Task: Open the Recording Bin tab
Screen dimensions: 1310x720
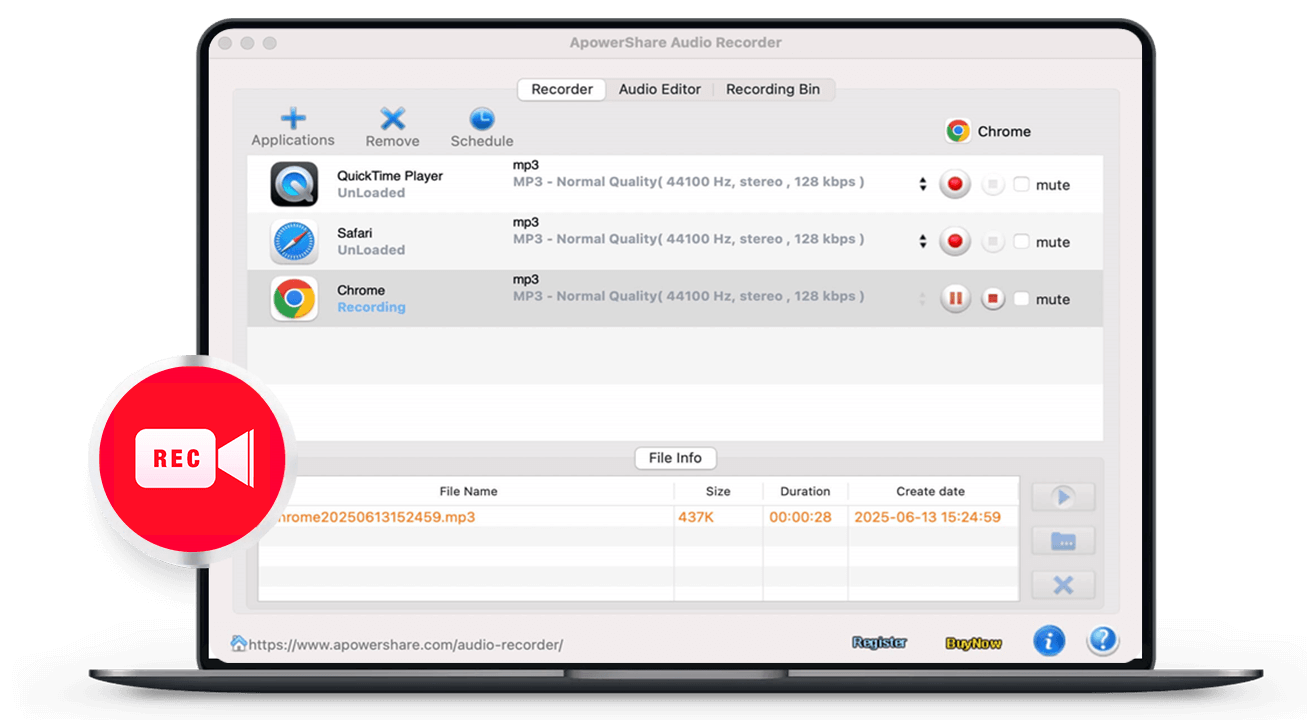Action: [772, 89]
